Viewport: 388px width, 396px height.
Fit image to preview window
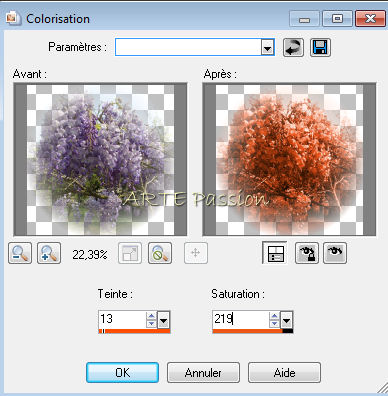point(130,253)
